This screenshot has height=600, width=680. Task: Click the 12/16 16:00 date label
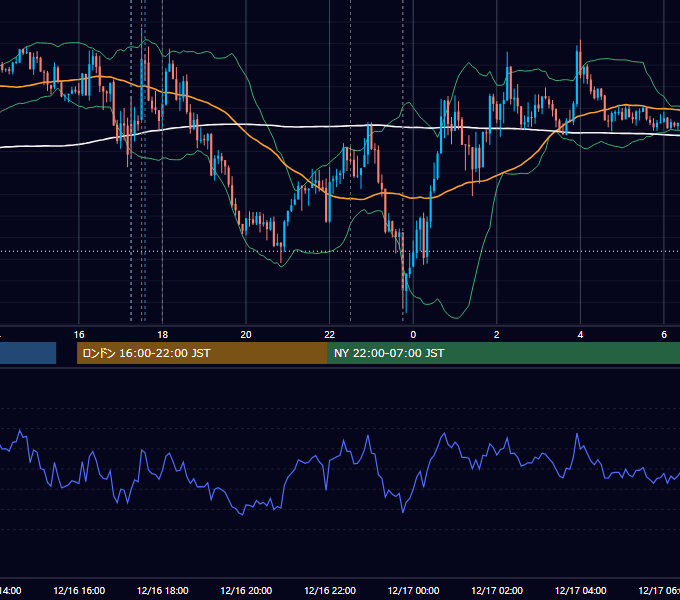point(79,590)
